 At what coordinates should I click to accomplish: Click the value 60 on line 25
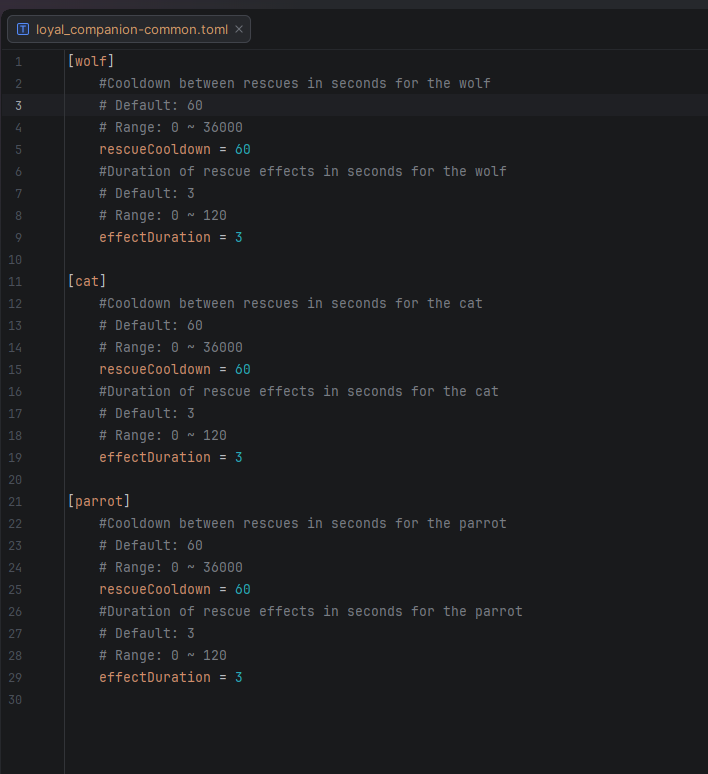242,589
